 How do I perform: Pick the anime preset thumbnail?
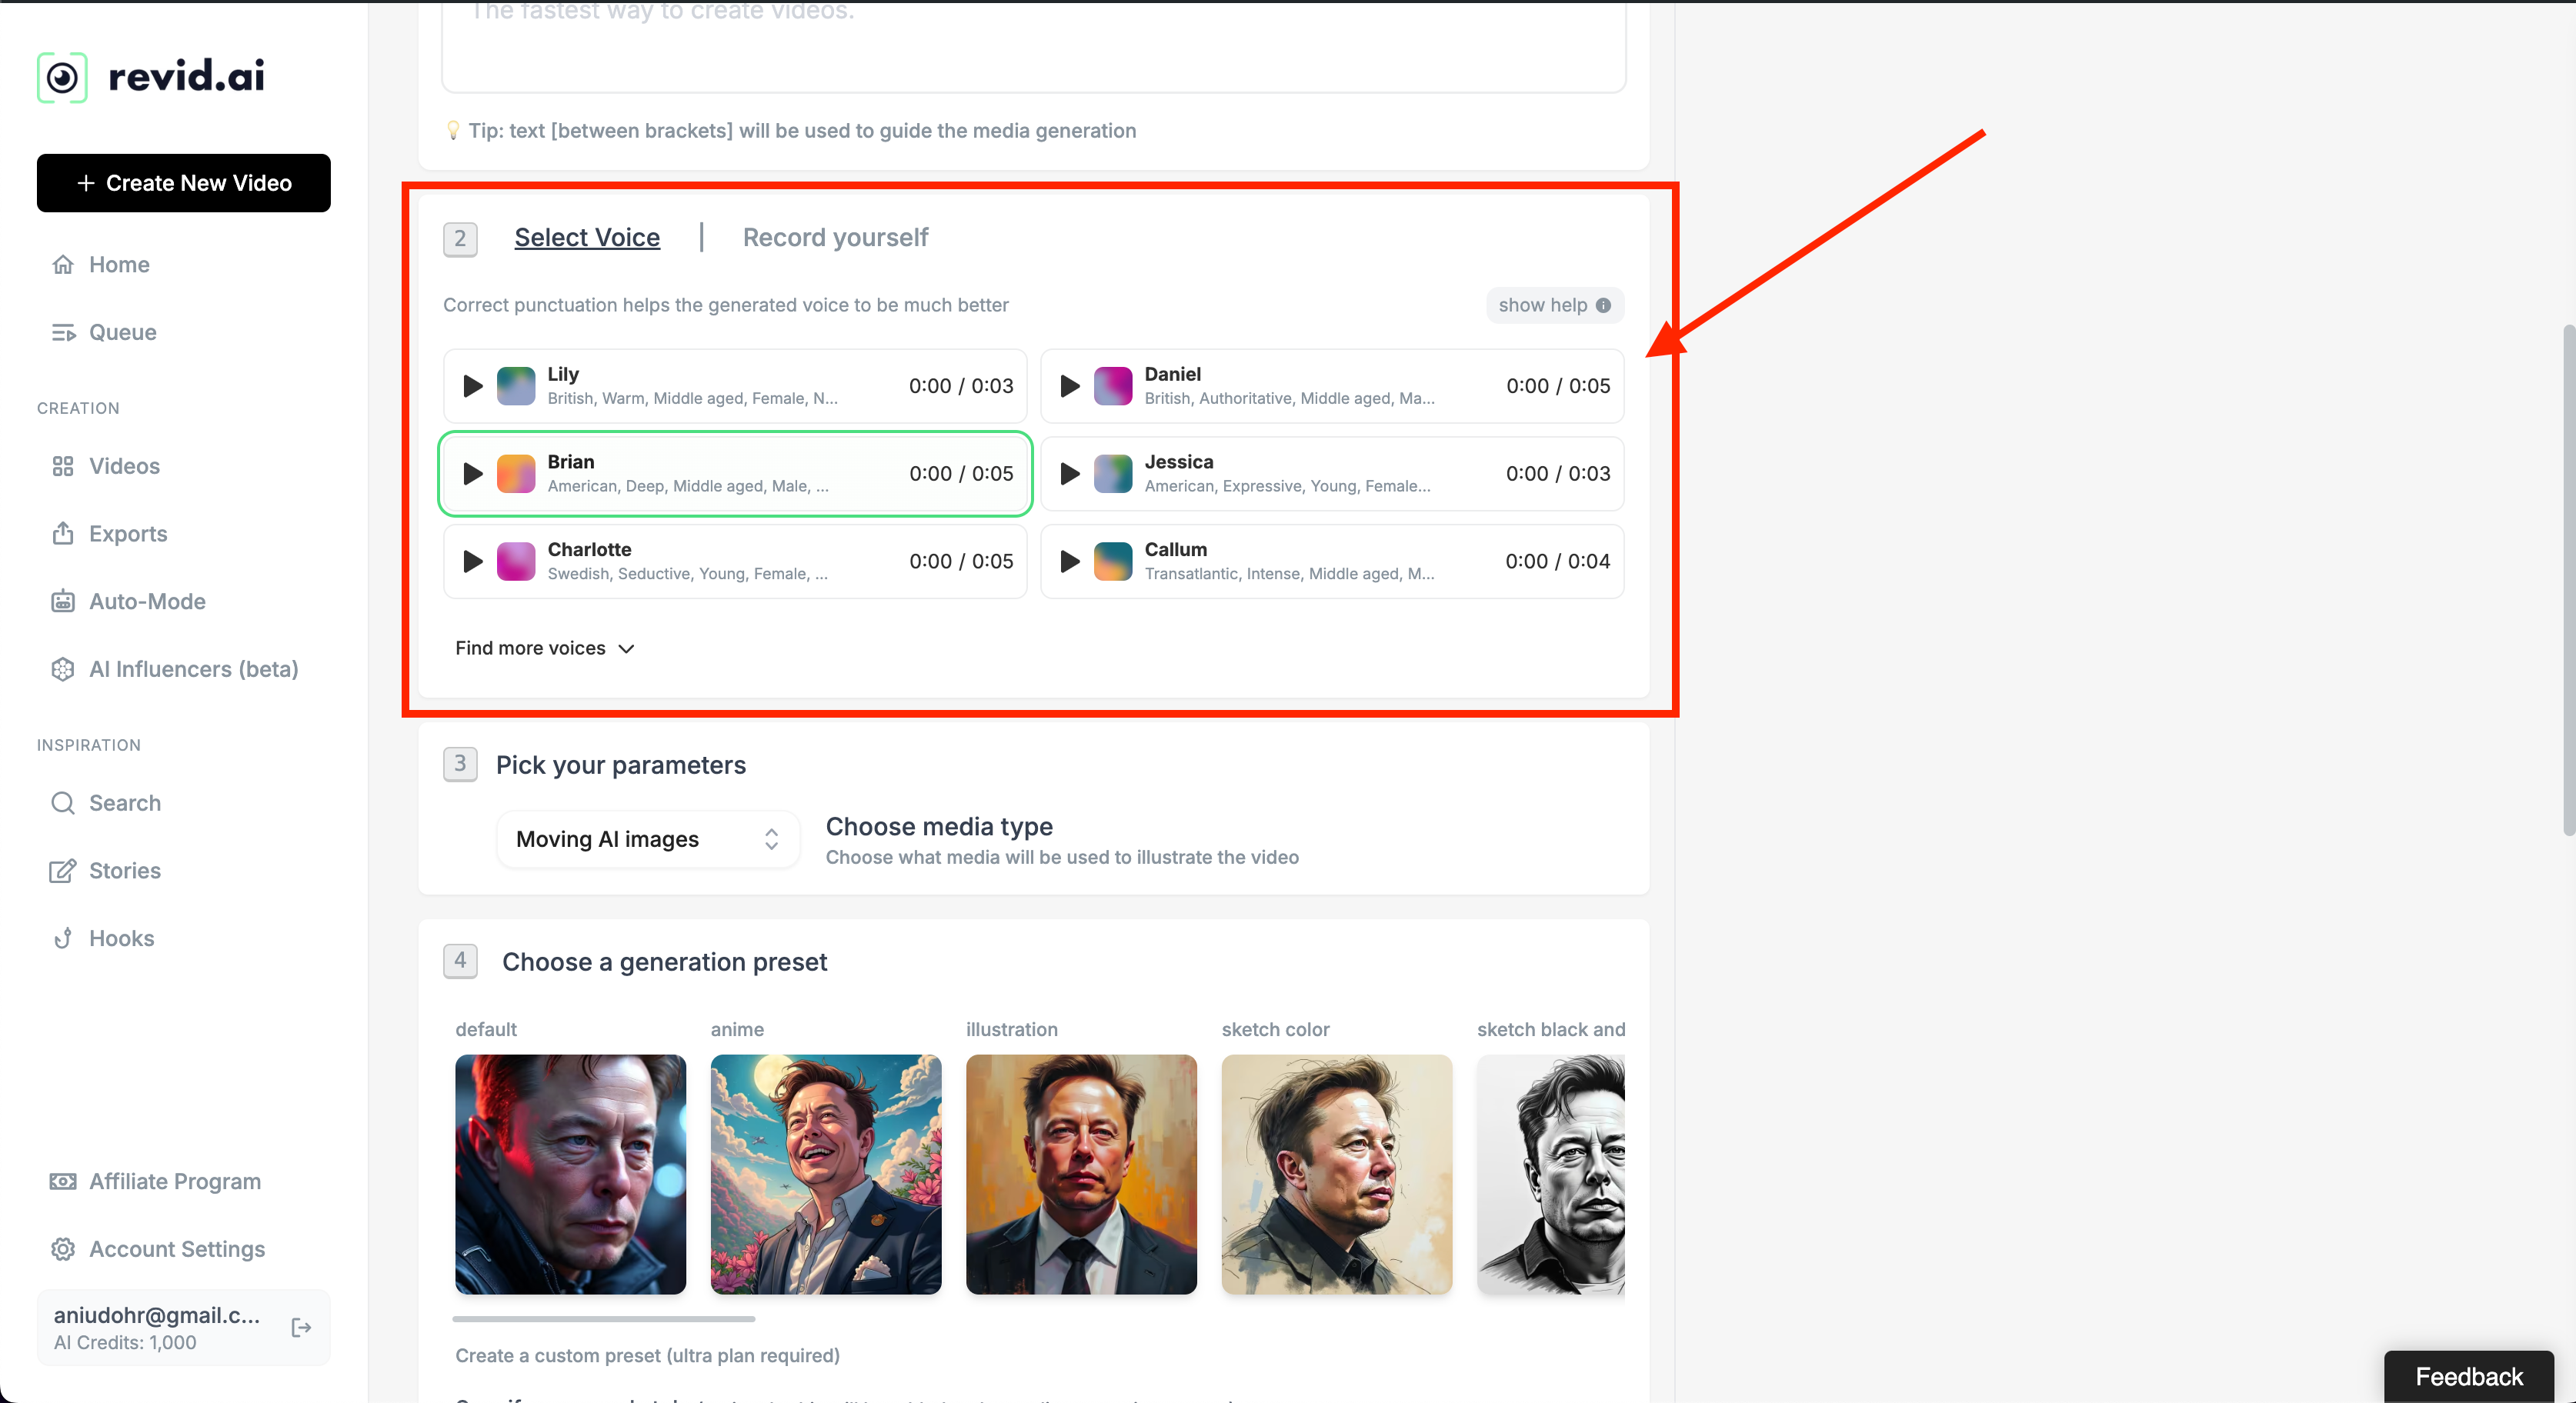(825, 1174)
